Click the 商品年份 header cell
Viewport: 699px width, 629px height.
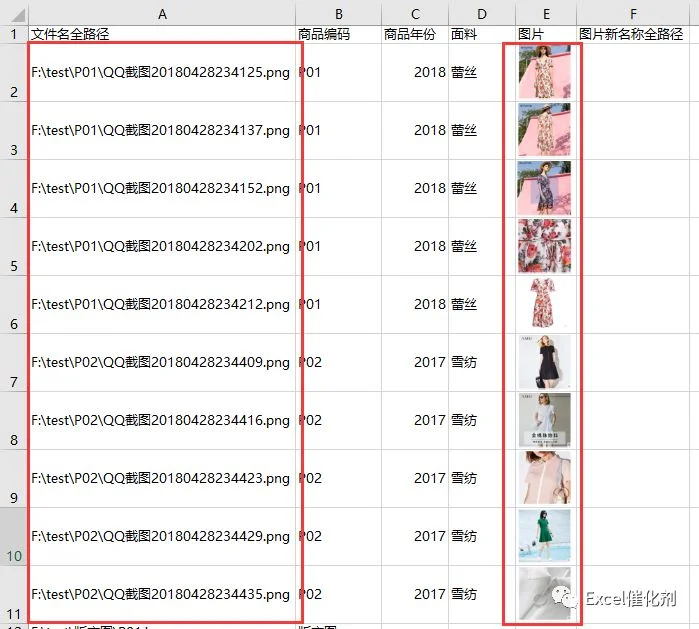pyautogui.click(x=415, y=34)
